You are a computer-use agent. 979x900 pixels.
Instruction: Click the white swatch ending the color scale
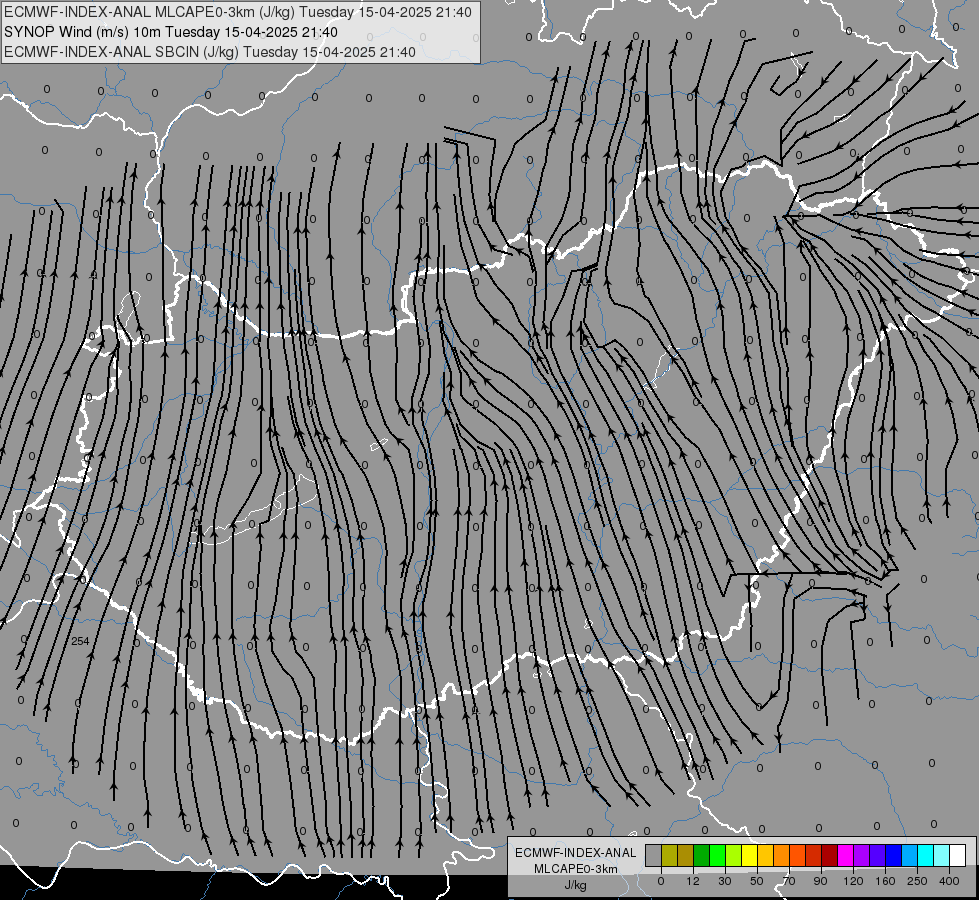point(958,855)
